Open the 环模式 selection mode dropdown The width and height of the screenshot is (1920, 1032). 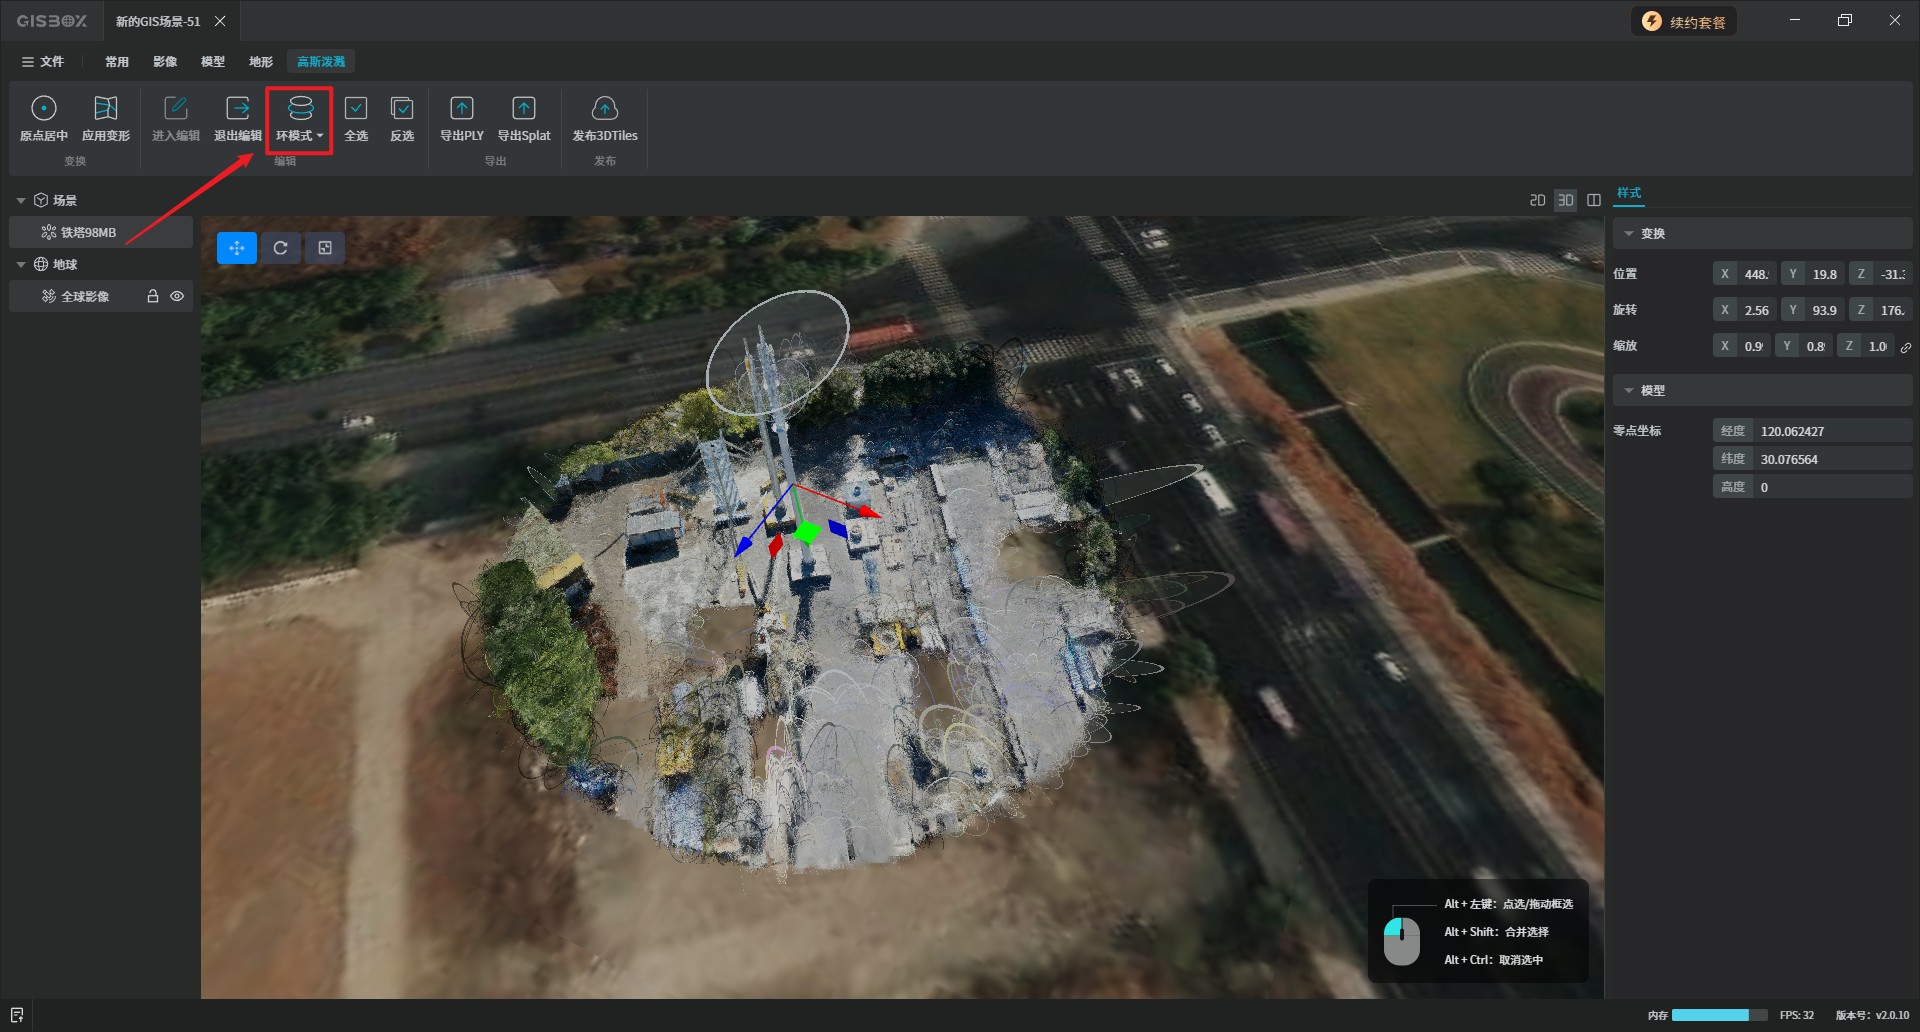click(x=300, y=119)
